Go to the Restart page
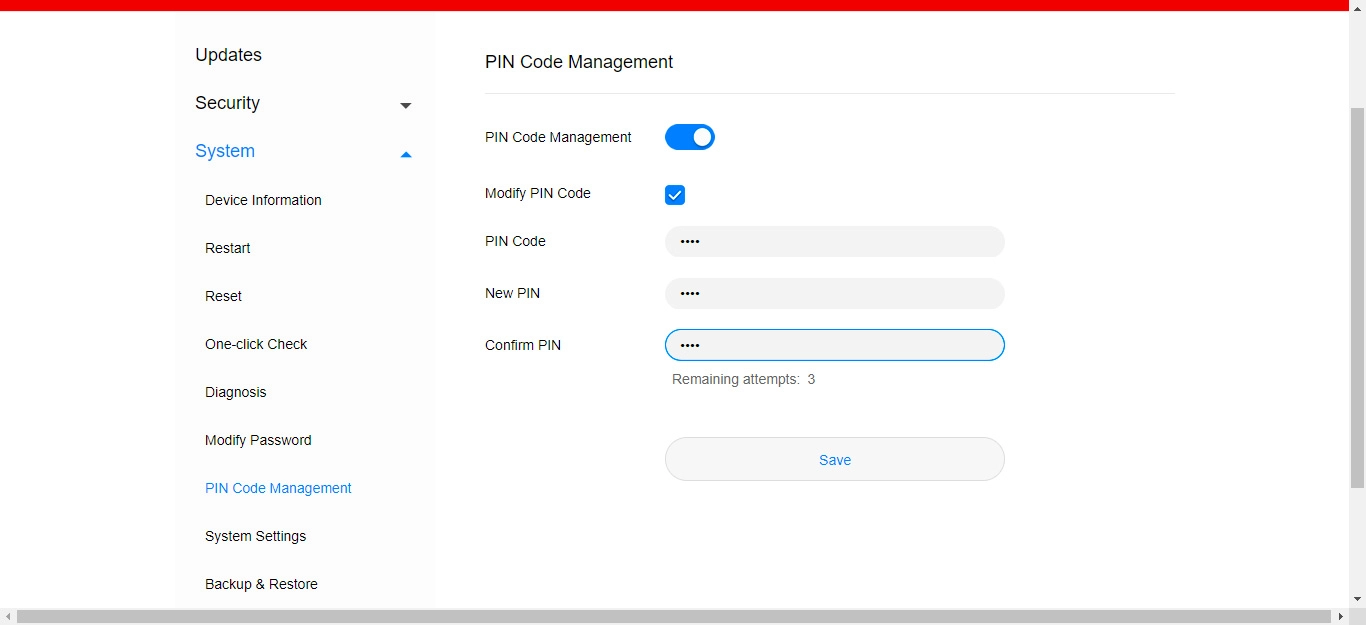 (227, 248)
